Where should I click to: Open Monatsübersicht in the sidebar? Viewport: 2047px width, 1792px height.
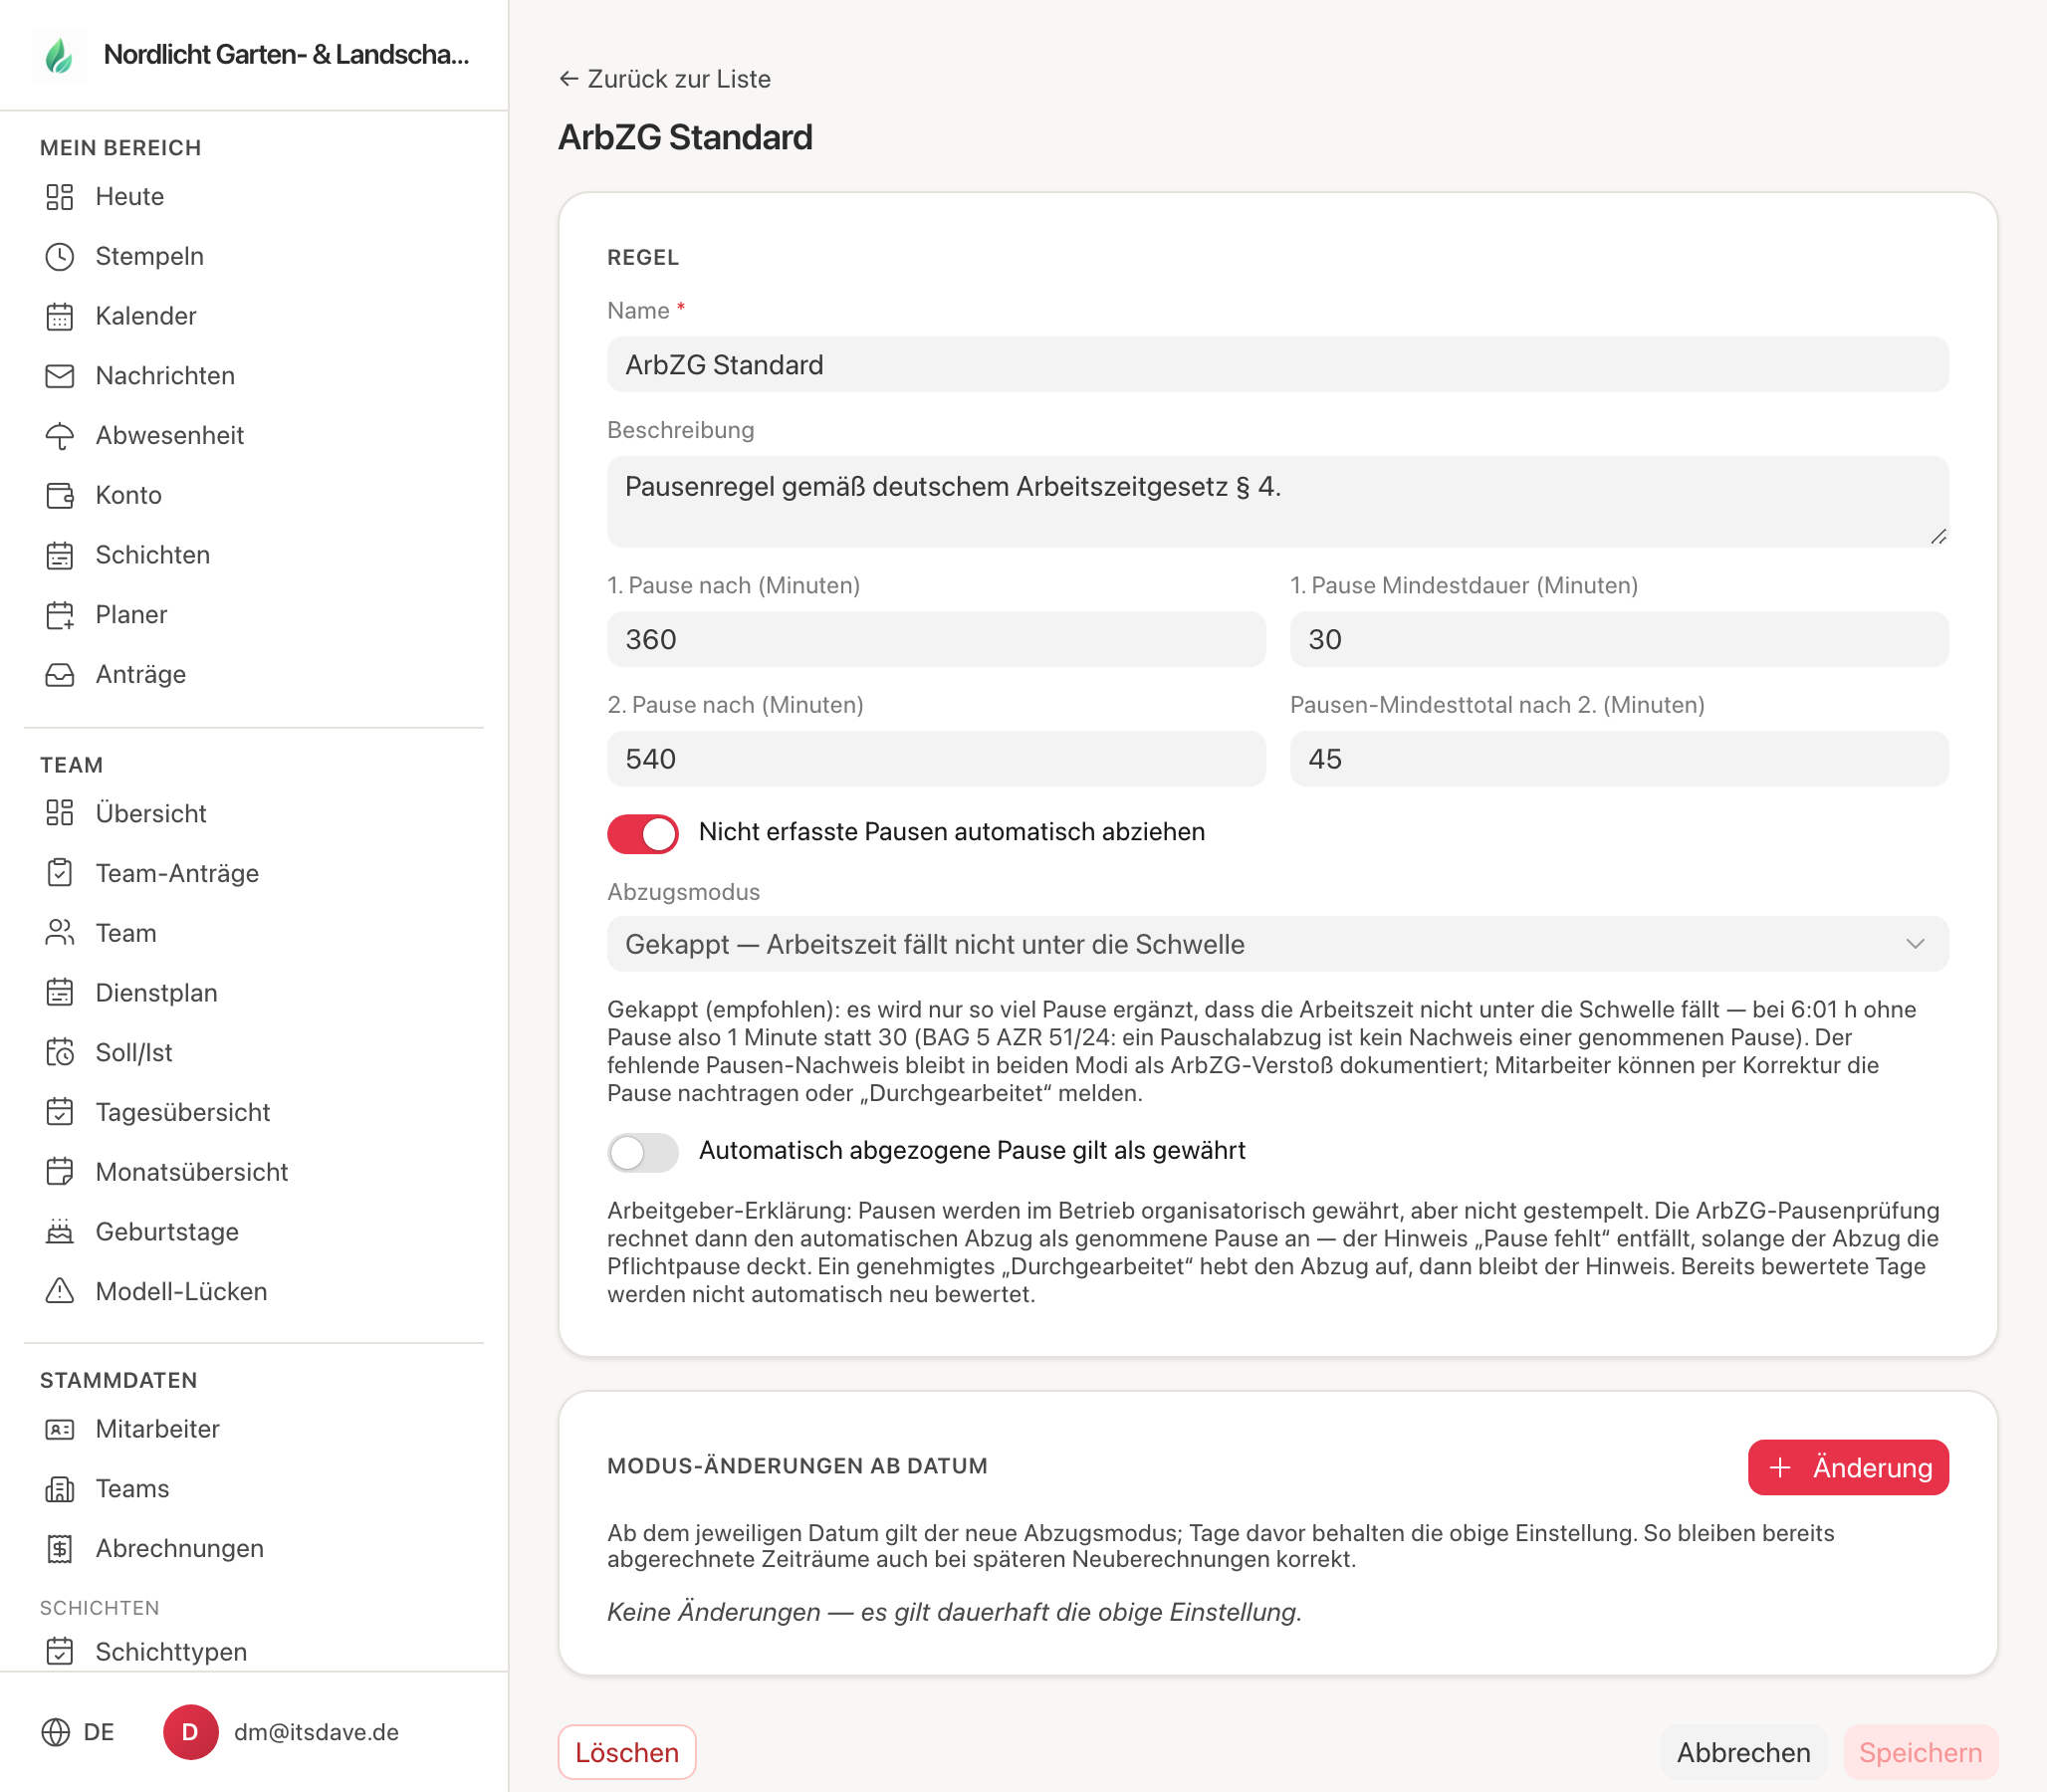[x=191, y=1173]
